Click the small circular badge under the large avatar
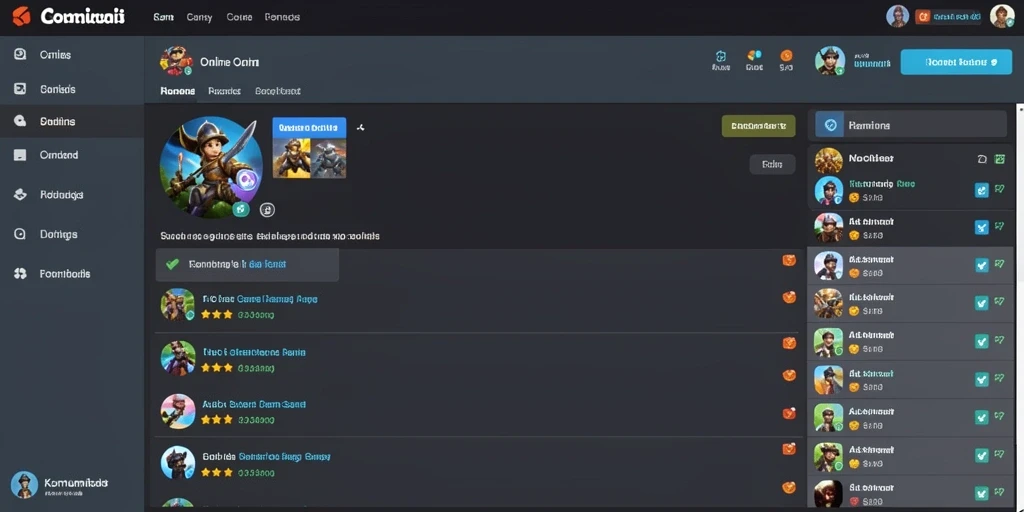 click(267, 210)
